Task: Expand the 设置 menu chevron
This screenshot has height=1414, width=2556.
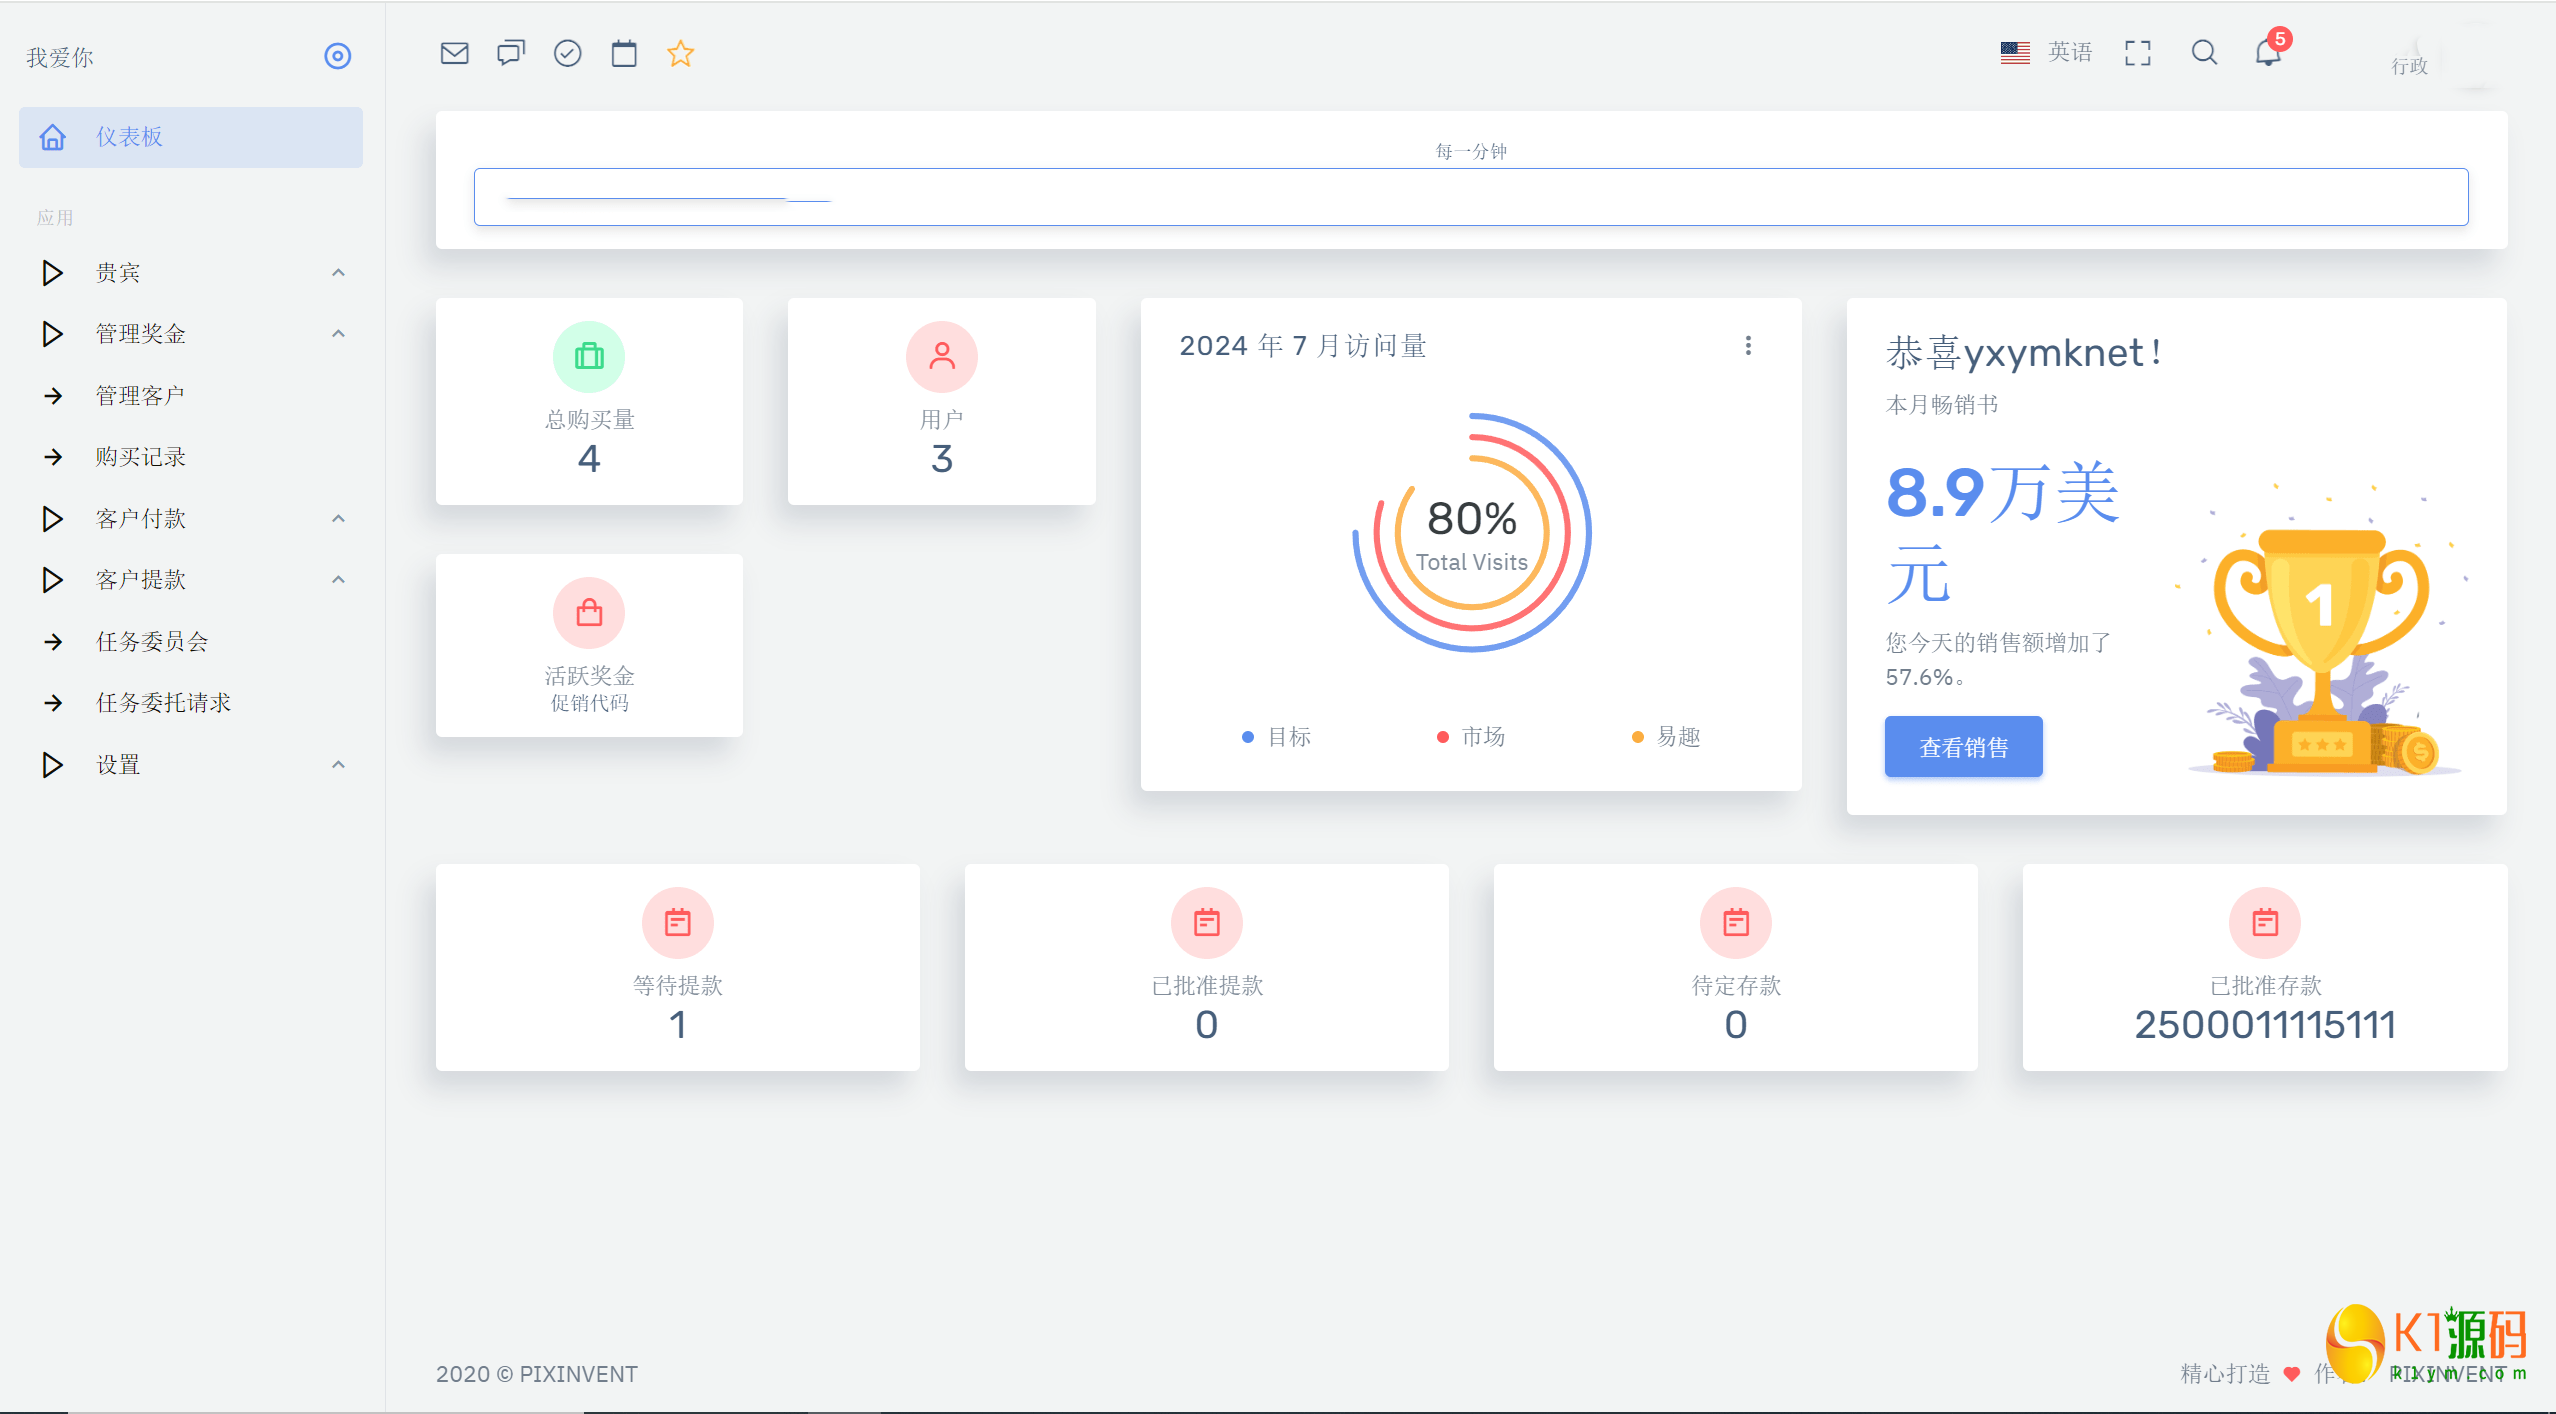Action: (x=338, y=765)
